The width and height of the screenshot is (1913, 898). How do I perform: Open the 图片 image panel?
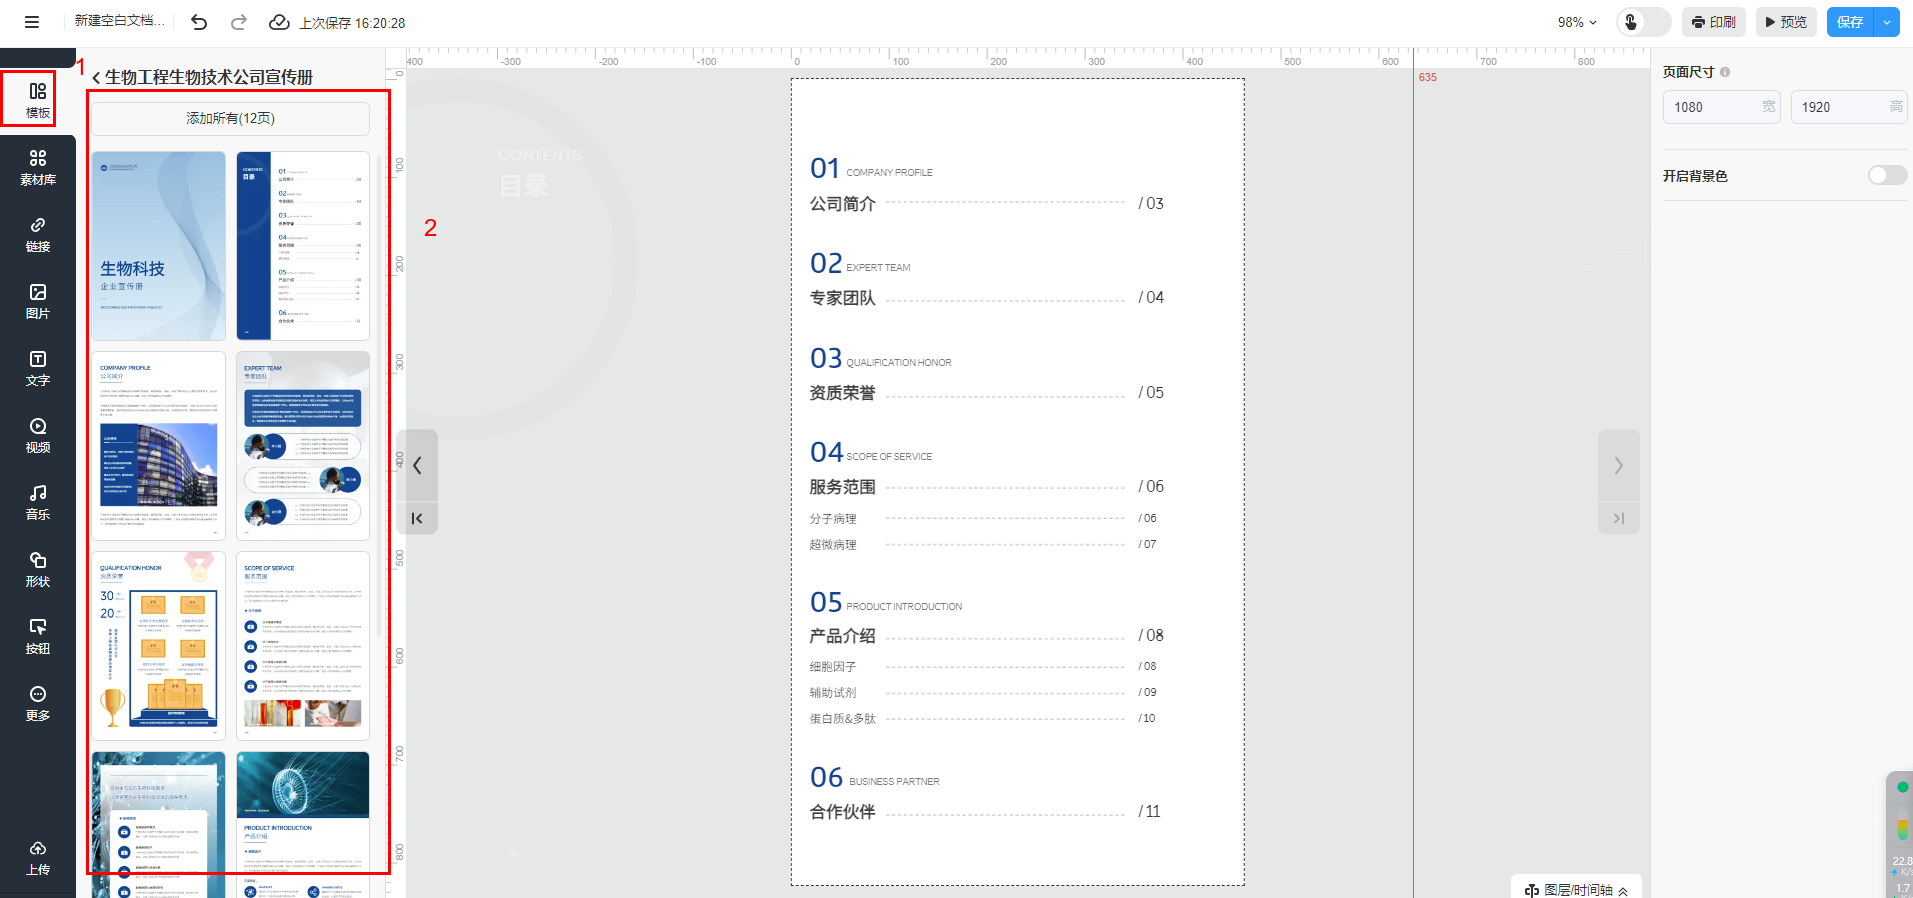[x=38, y=301]
